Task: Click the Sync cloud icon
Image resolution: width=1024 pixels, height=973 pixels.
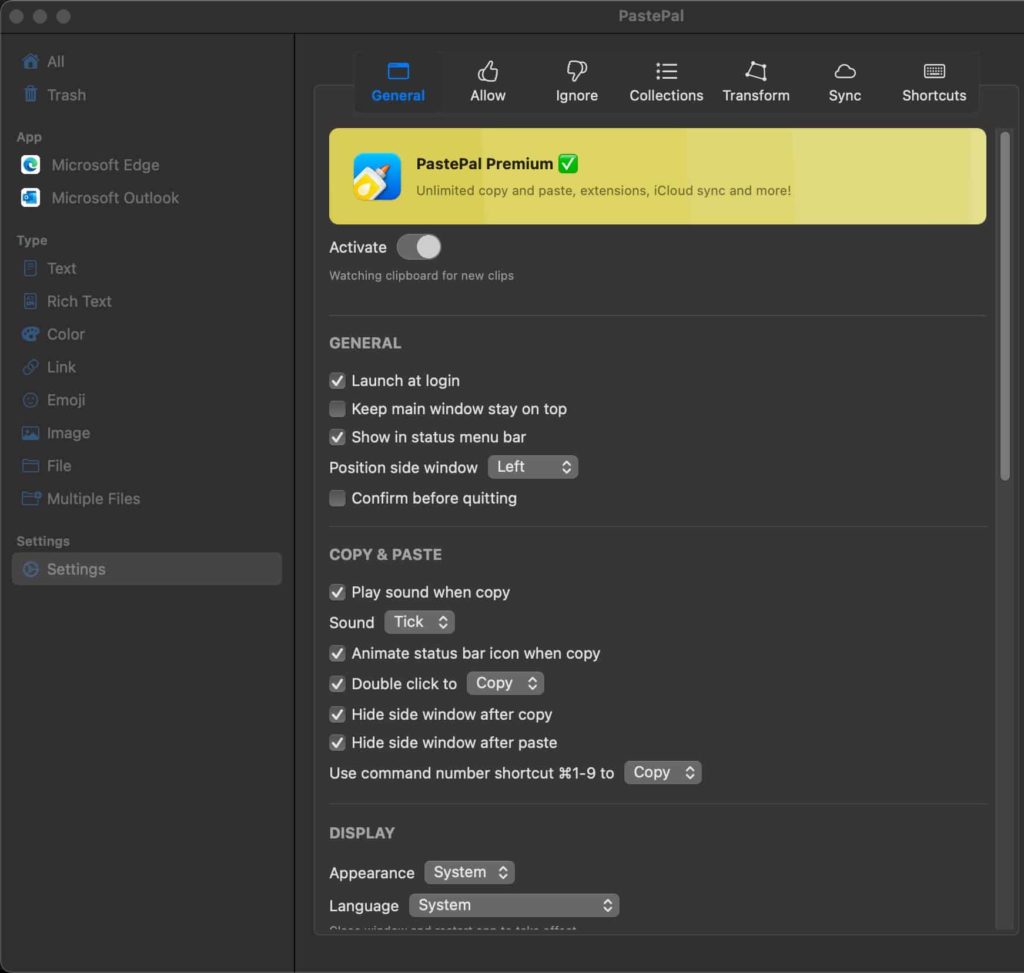Action: (844, 71)
